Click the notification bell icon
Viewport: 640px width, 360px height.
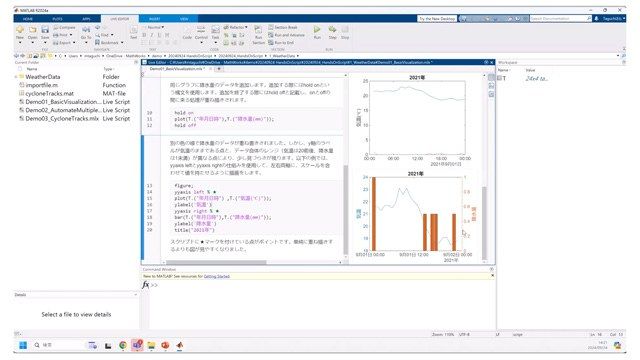596,19
